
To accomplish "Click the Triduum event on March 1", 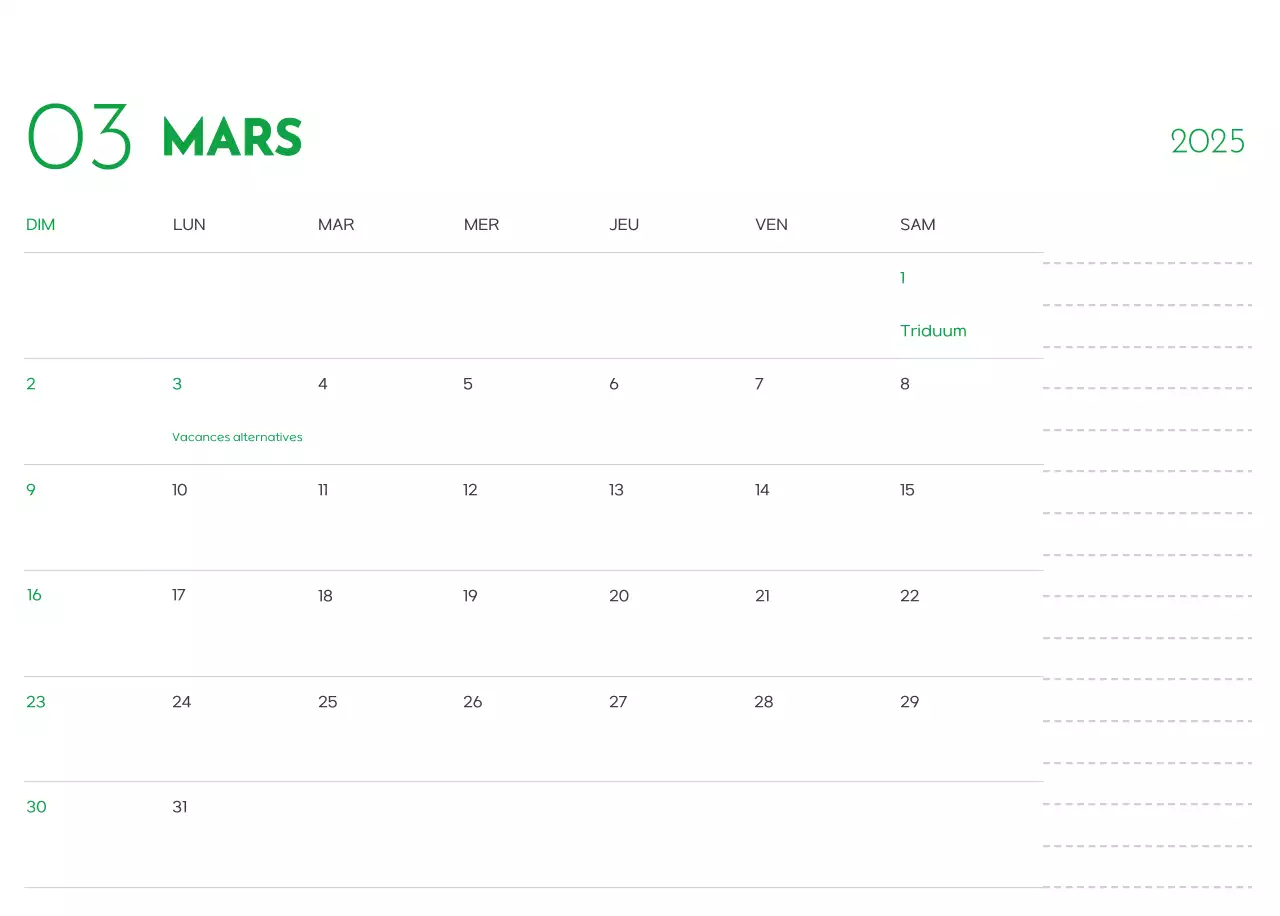I will click(932, 331).
